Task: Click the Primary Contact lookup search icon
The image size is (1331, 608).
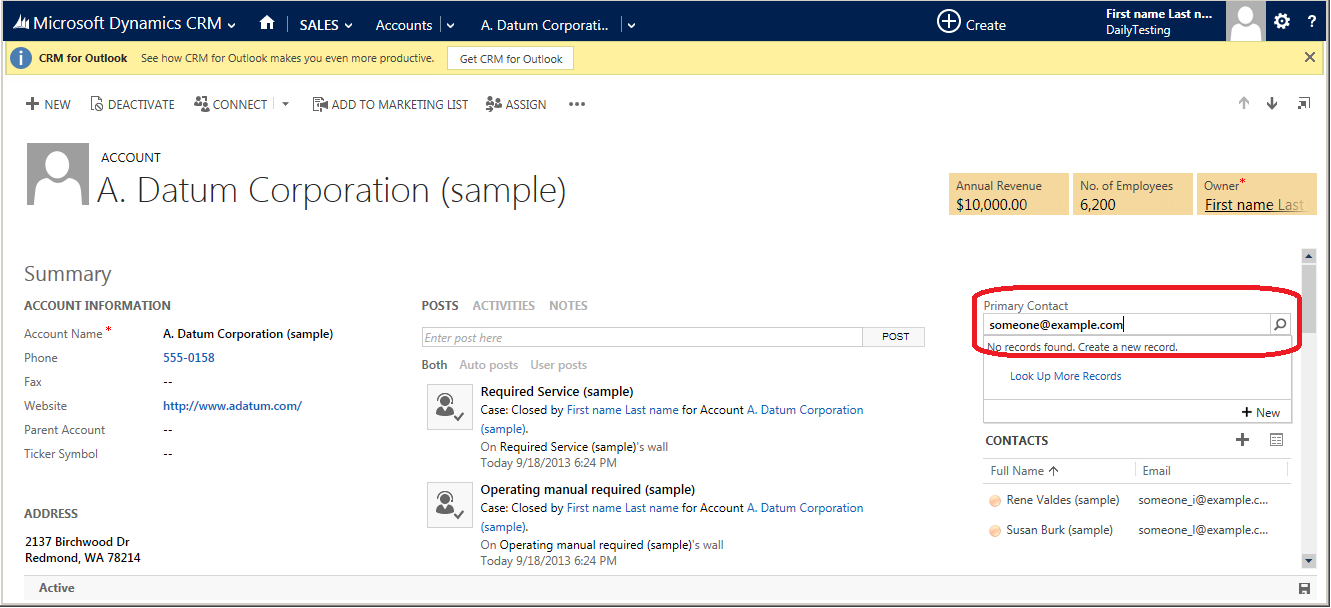Action: (x=1280, y=324)
